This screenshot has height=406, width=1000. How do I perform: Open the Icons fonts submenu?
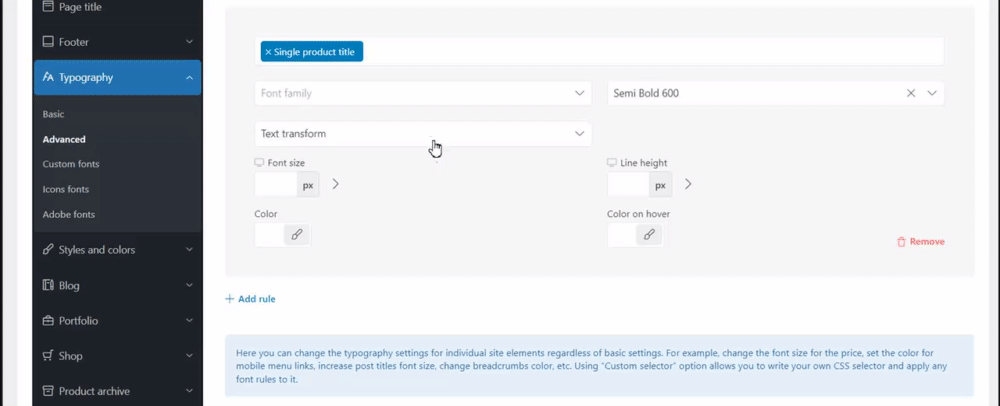coord(66,189)
